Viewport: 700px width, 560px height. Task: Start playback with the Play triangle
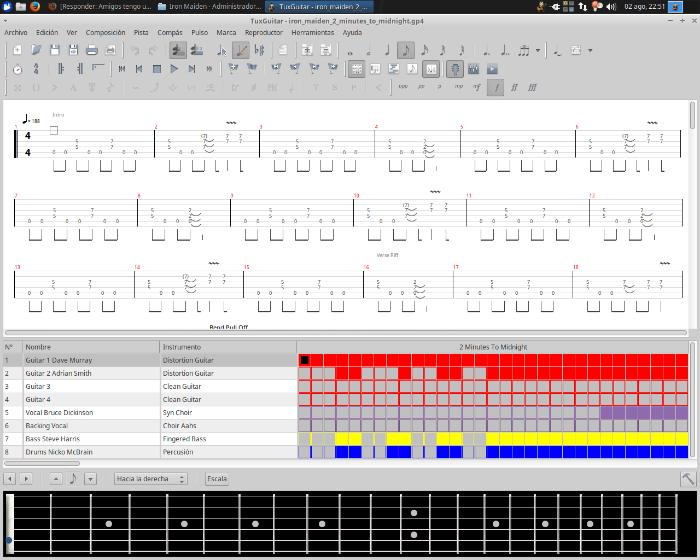[174, 69]
